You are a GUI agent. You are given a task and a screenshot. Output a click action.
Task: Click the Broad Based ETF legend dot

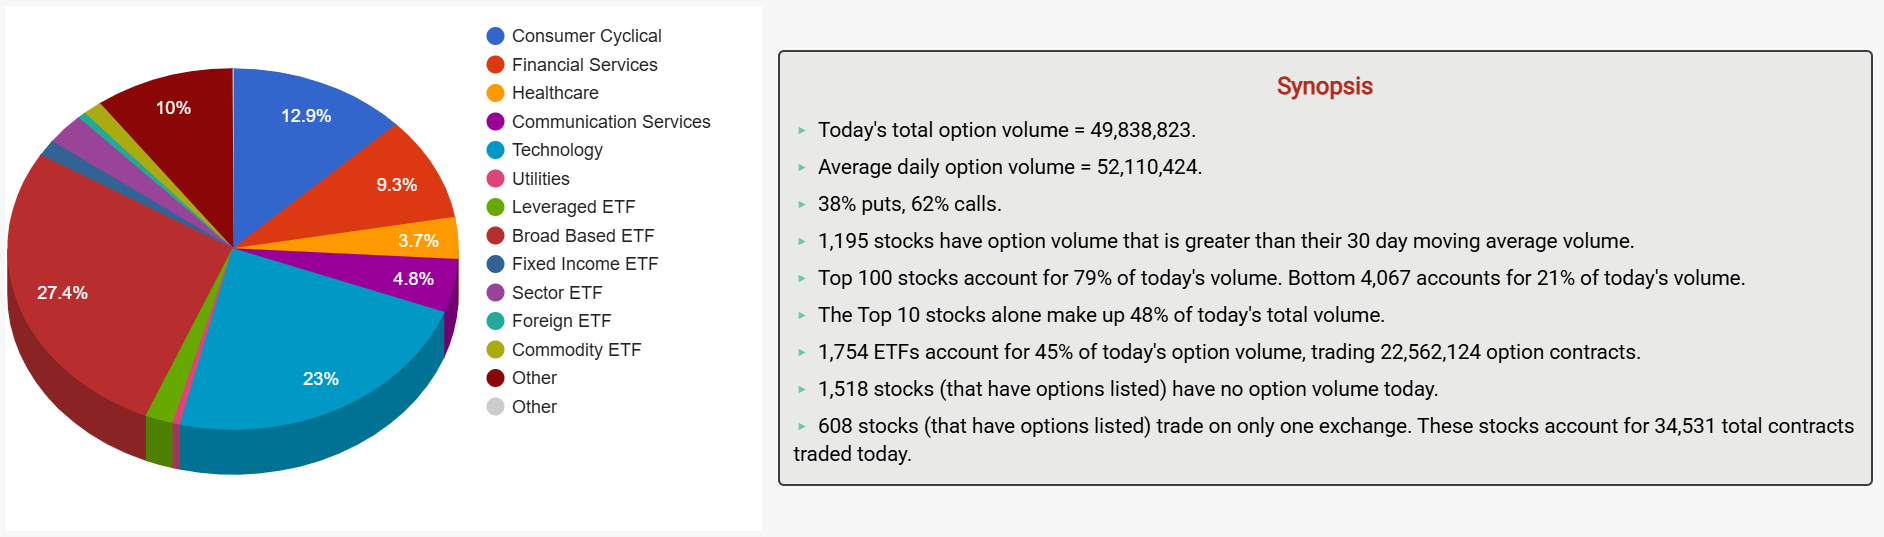pyautogui.click(x=495, y=236)
